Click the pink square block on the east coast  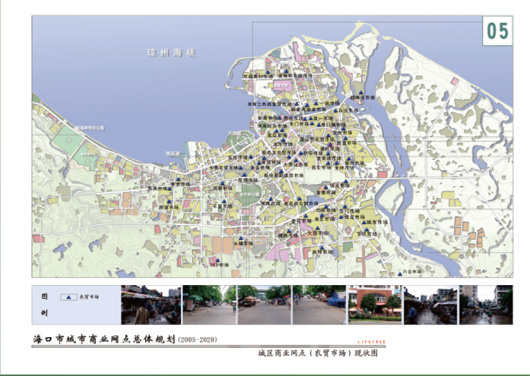[455, 81]
